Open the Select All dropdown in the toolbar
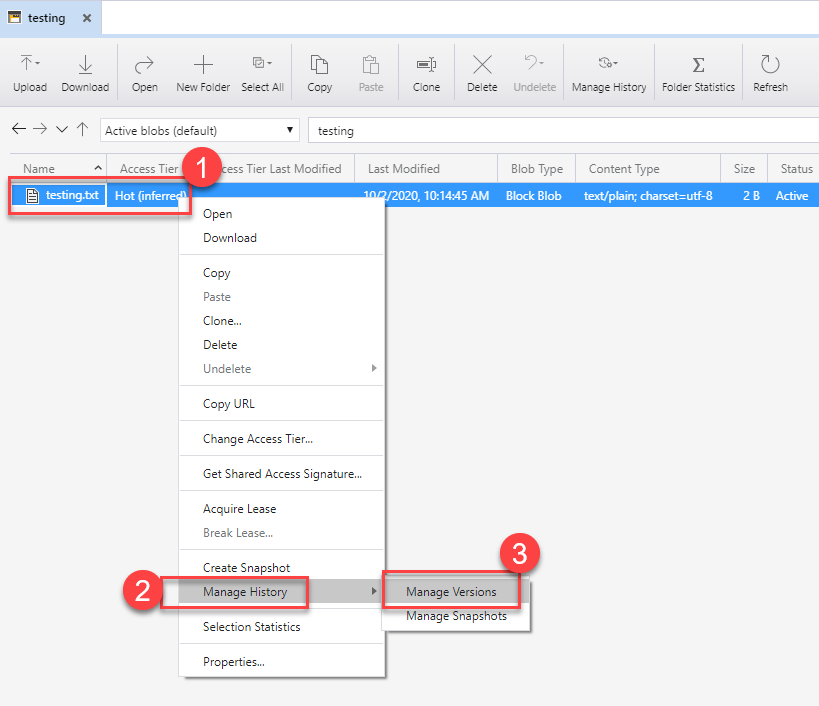The image size is (819, 706). (x=262, y=73)
